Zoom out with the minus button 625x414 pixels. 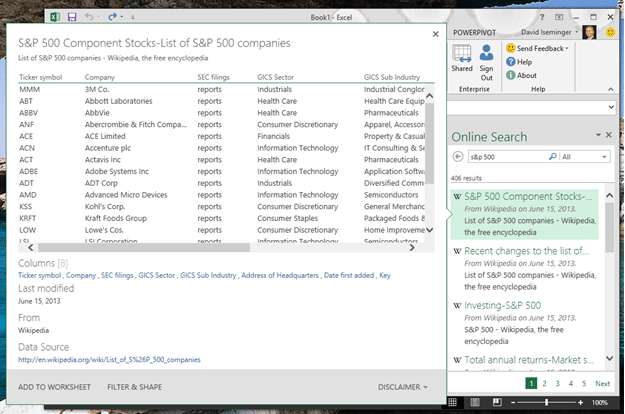point(513,402)
